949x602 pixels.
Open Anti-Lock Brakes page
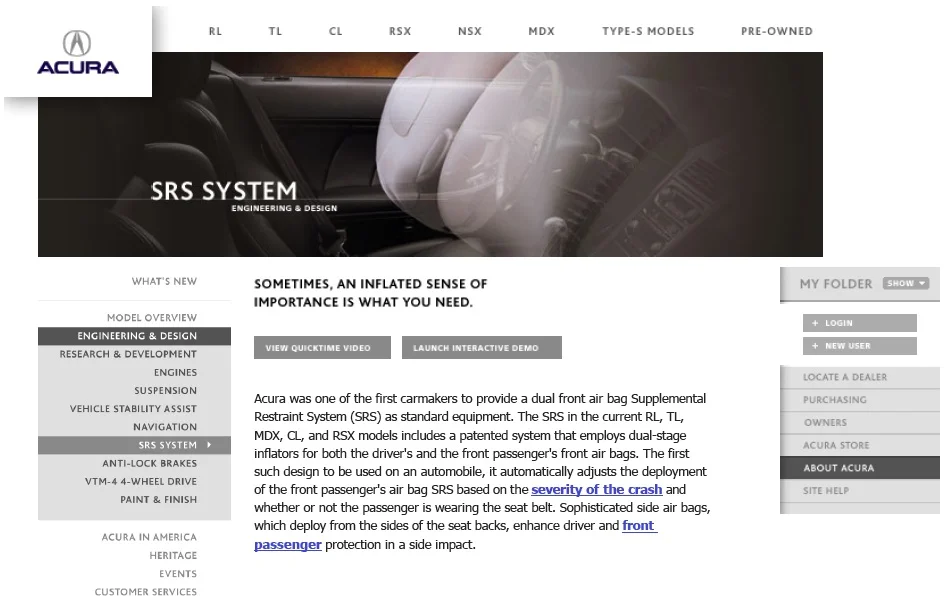(149, 463)
